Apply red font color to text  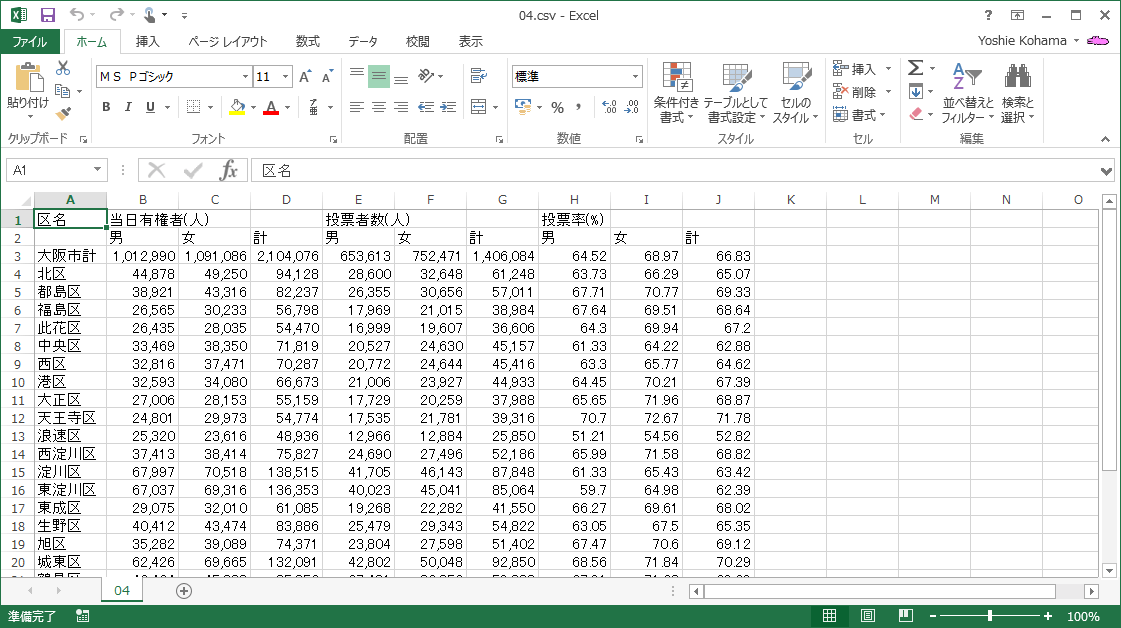coord(271,107)
